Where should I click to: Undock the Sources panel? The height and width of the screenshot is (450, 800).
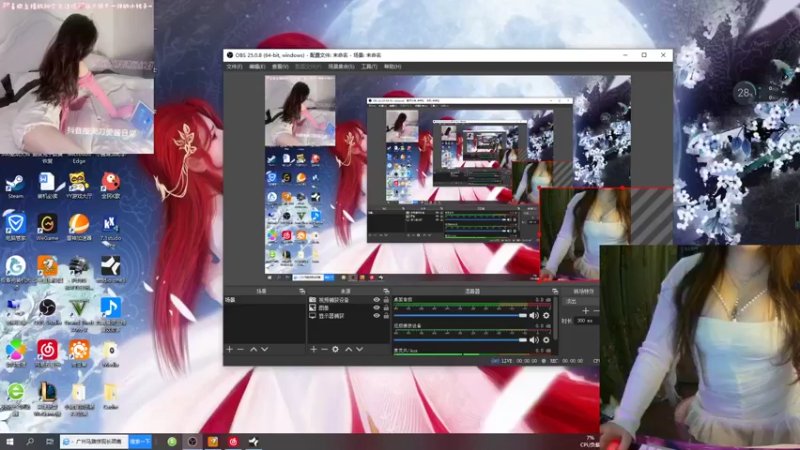[x=386, y=291]
